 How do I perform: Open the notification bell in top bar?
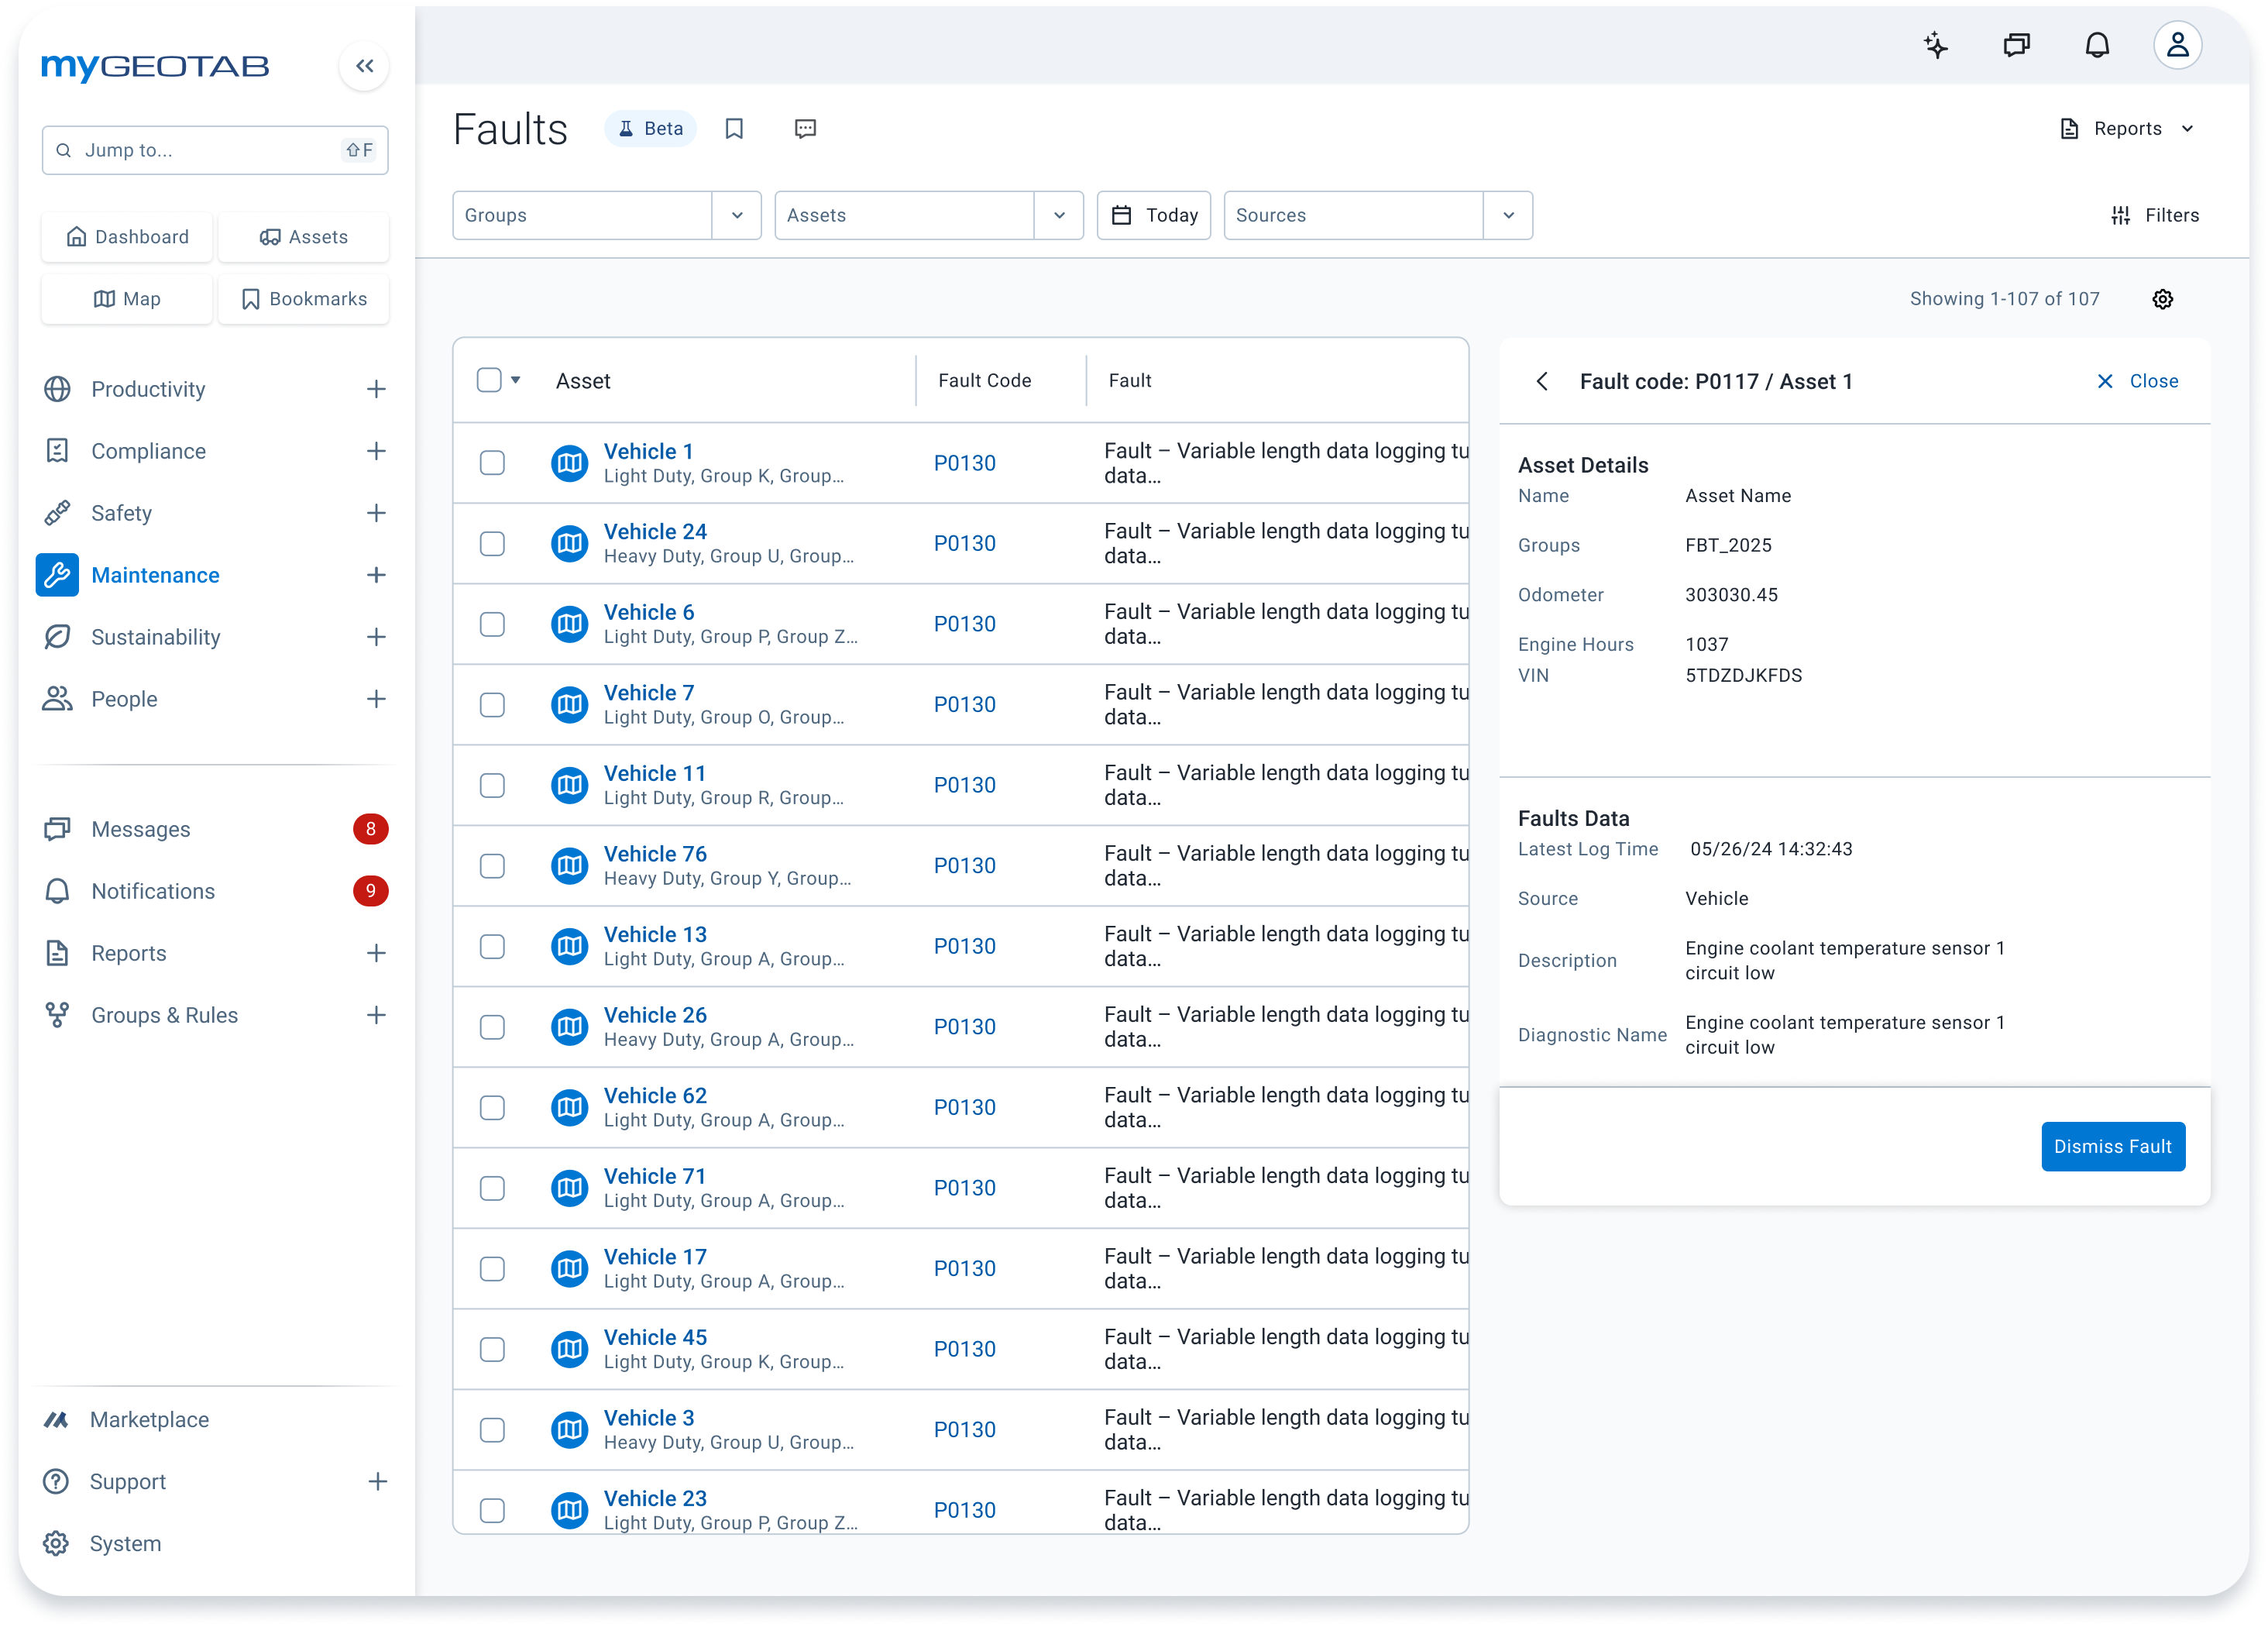coord(2097,45)
